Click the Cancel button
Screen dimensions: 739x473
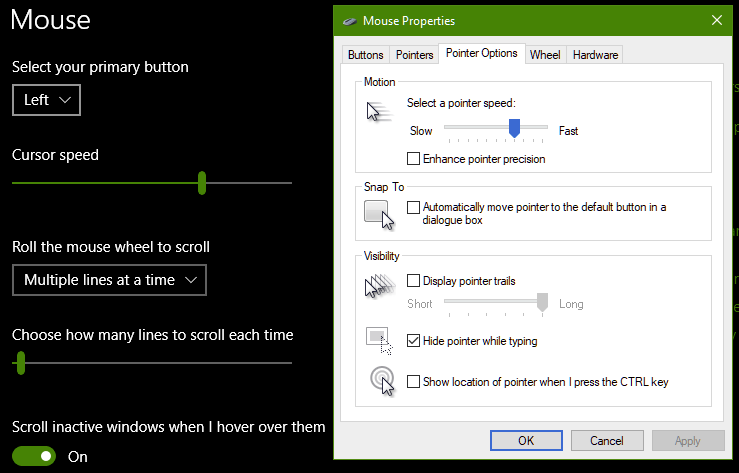607,440
